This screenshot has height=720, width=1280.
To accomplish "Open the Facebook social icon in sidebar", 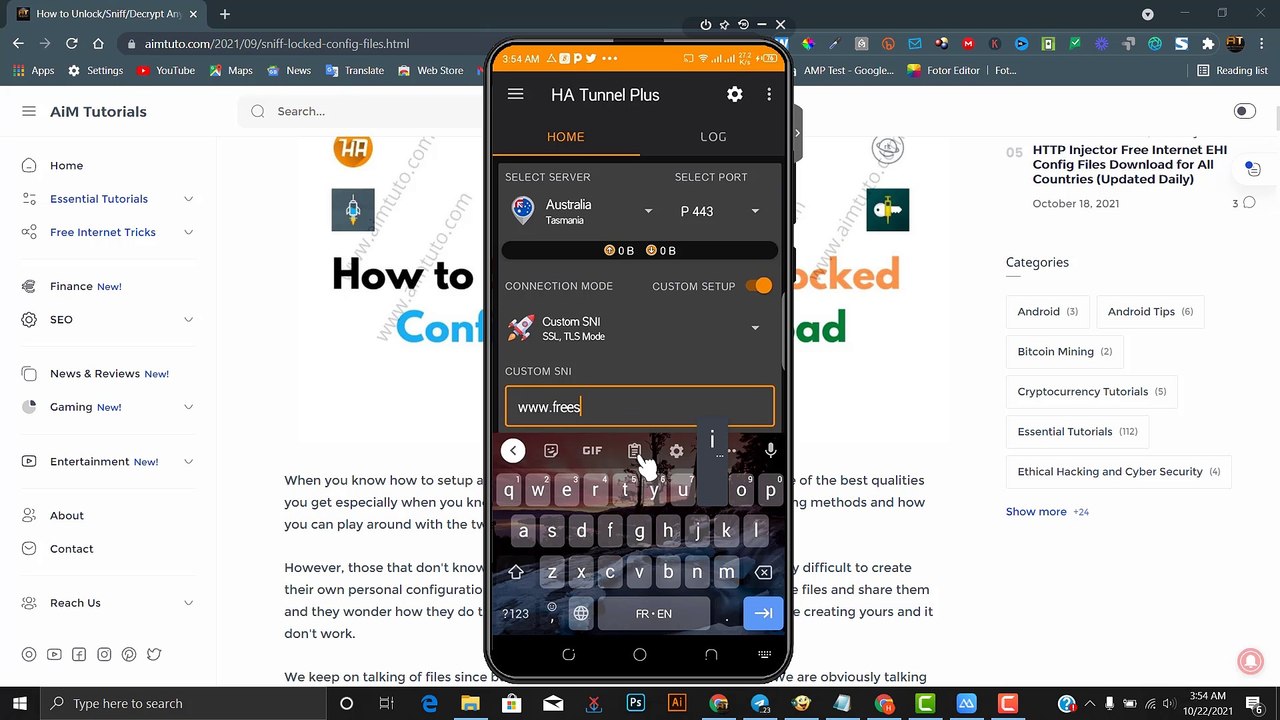I will pyautogui.click(x=79, y=655).
